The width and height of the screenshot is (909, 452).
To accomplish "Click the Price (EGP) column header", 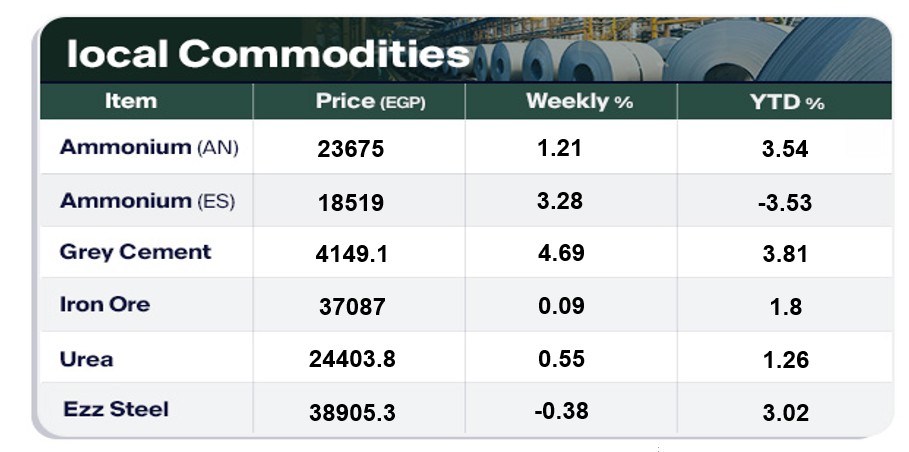I will click(x=370, y=101).
